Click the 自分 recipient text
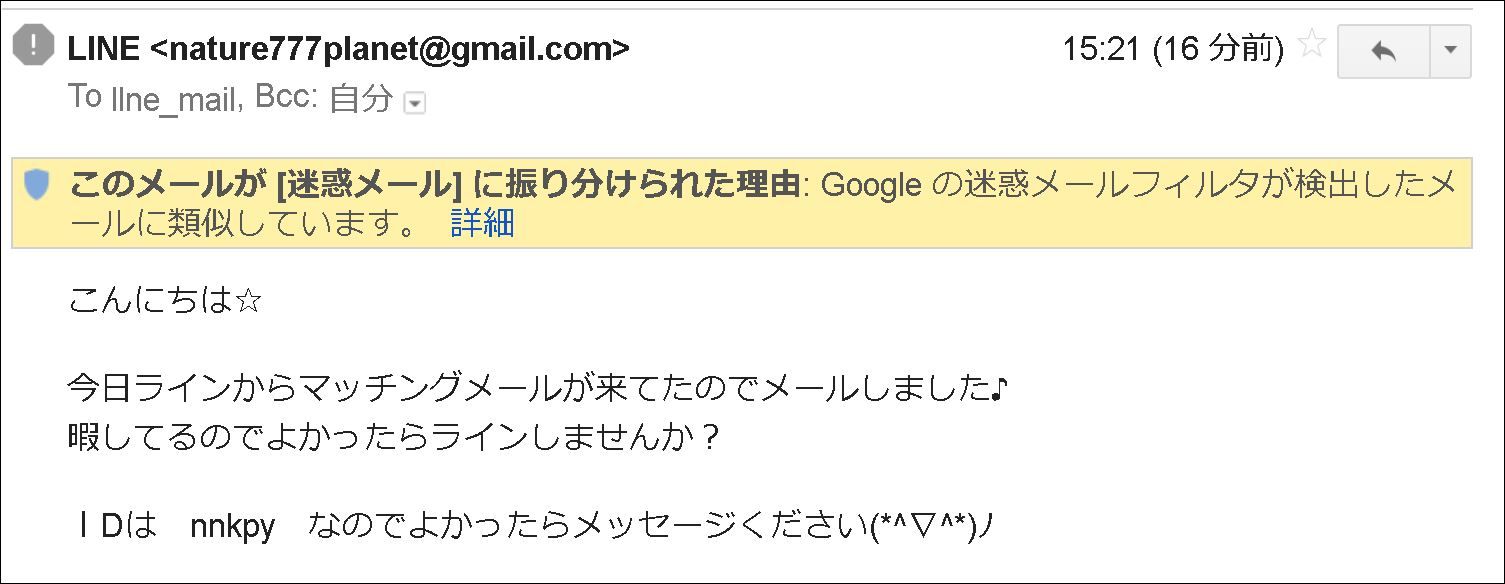 [361, 98]
